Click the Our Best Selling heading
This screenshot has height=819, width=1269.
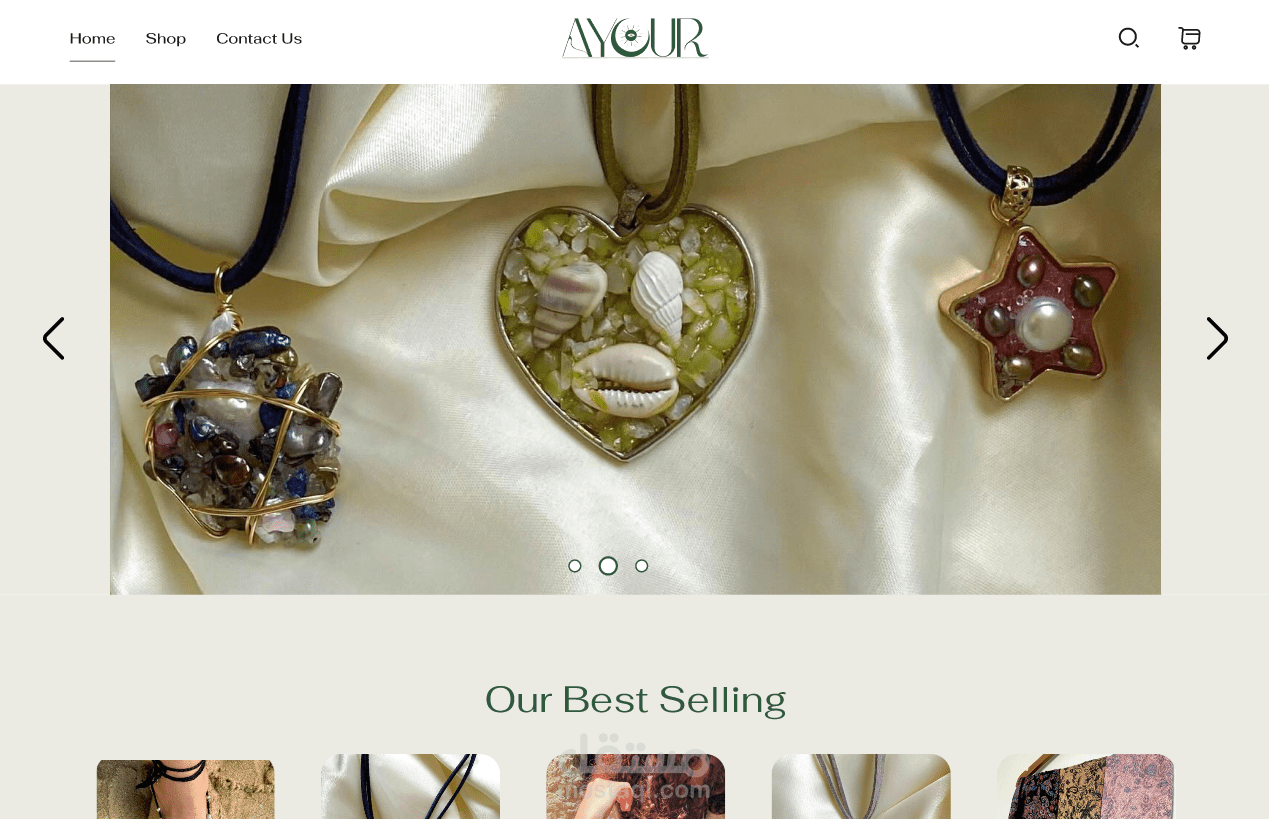(x=635, y=700)
